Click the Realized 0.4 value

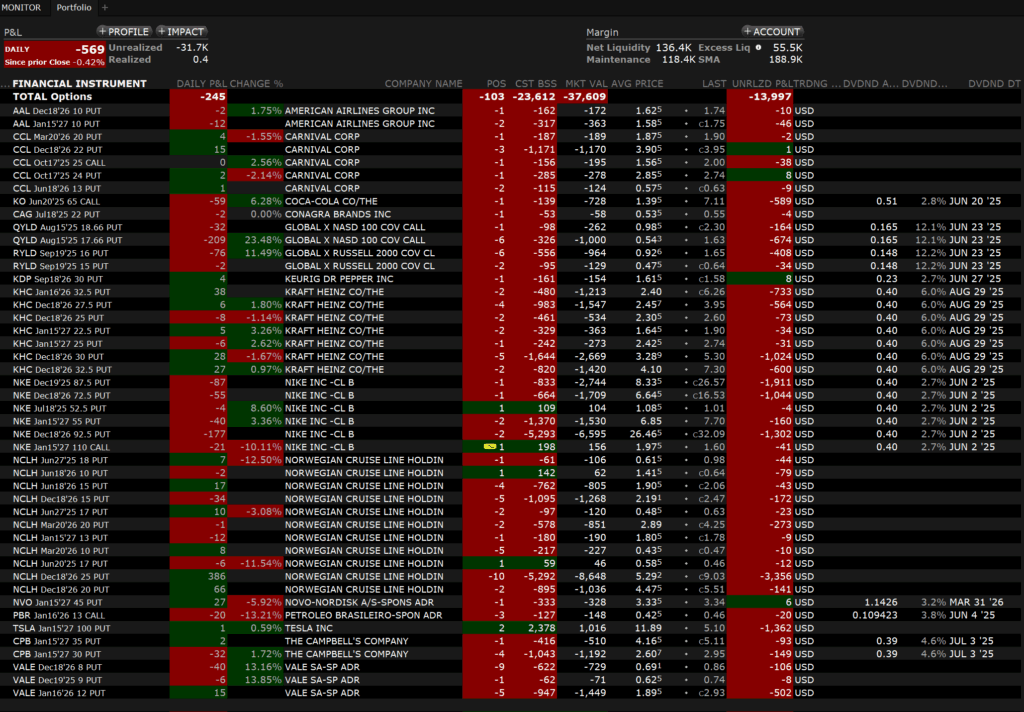[x=200, y=59]
